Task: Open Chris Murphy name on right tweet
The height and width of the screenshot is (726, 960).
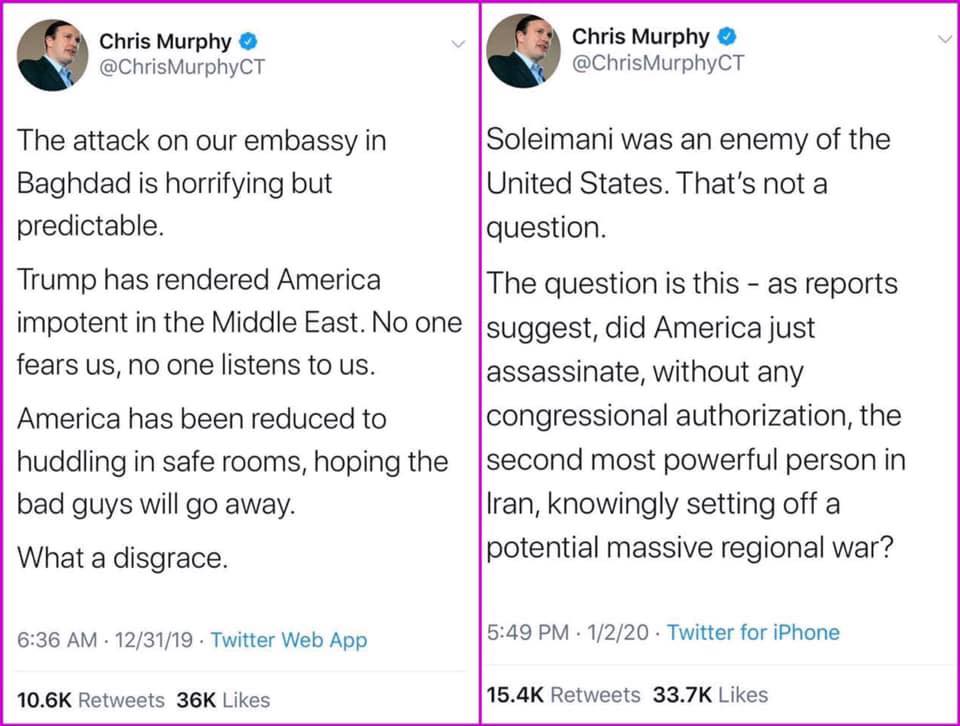Action: click(x=640, y=37)
